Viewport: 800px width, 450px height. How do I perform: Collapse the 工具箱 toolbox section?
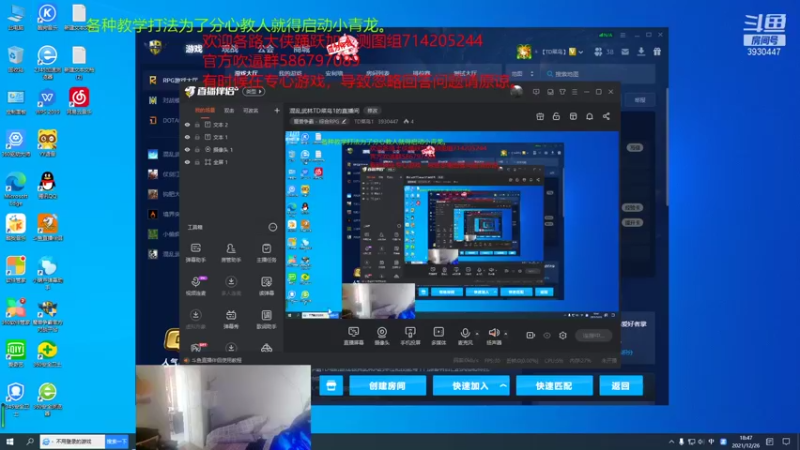(x=273, y=227)
